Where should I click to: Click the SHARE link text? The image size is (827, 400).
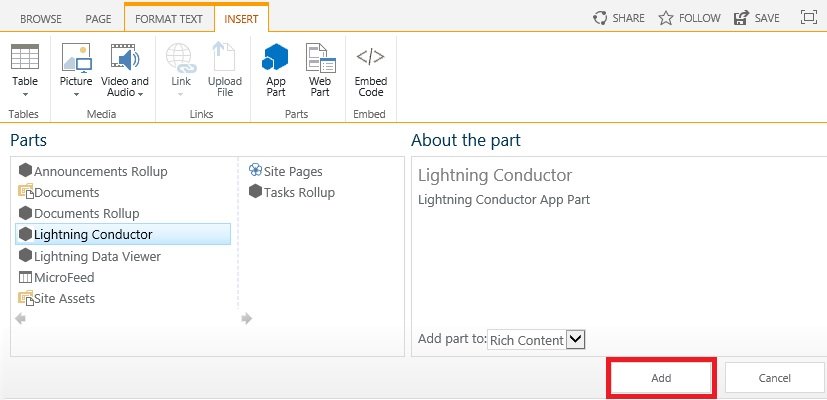point(628,18)
